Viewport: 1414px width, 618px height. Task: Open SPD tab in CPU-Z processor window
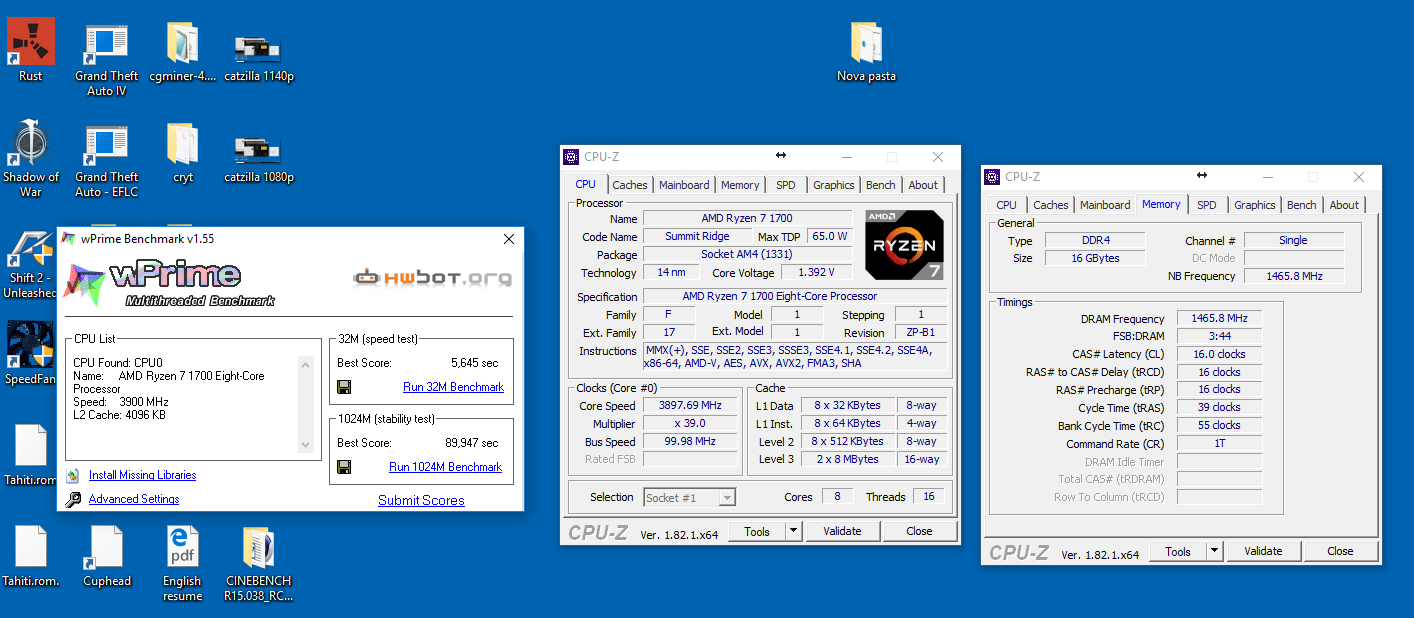[x=786, y=185]
